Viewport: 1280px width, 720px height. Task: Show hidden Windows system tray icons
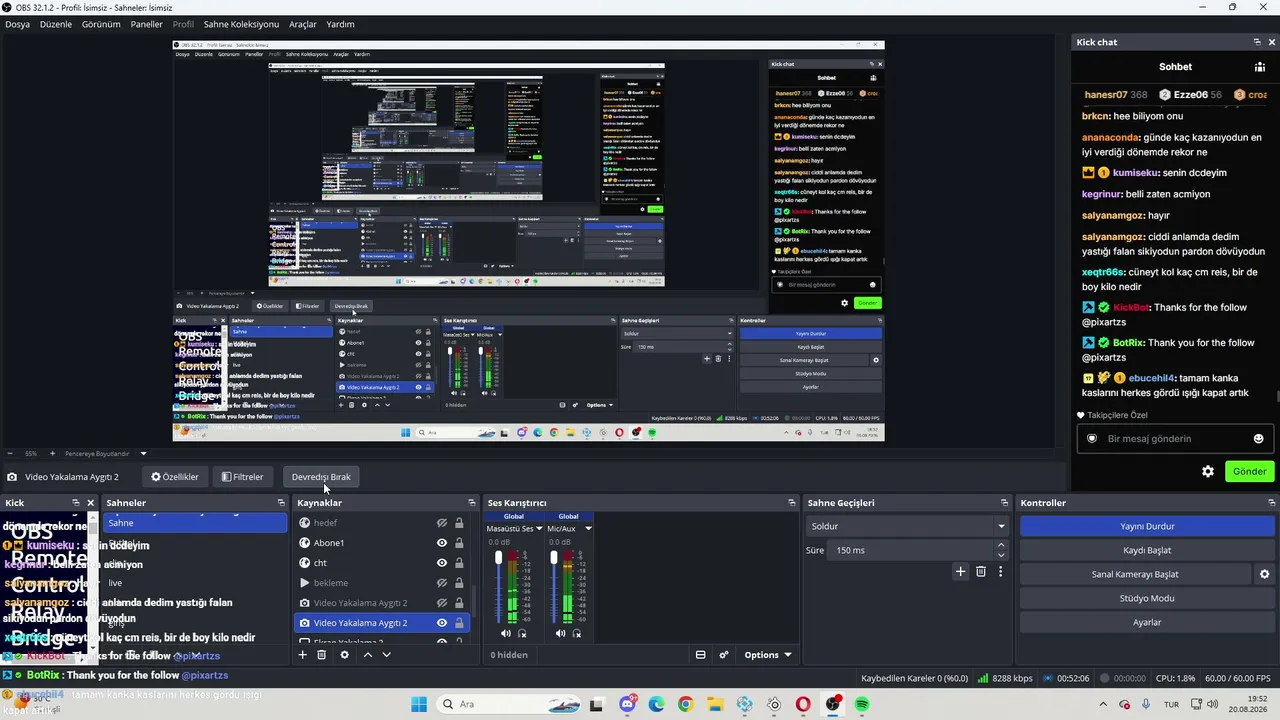[x=1103, y=704]
